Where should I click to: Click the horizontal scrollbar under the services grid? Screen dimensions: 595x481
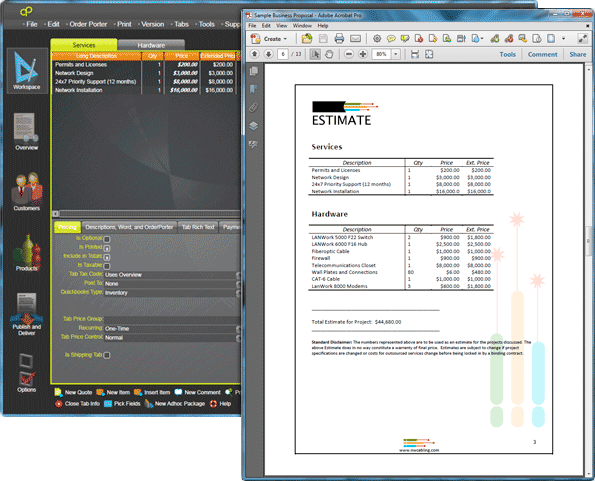click(146, 214)
